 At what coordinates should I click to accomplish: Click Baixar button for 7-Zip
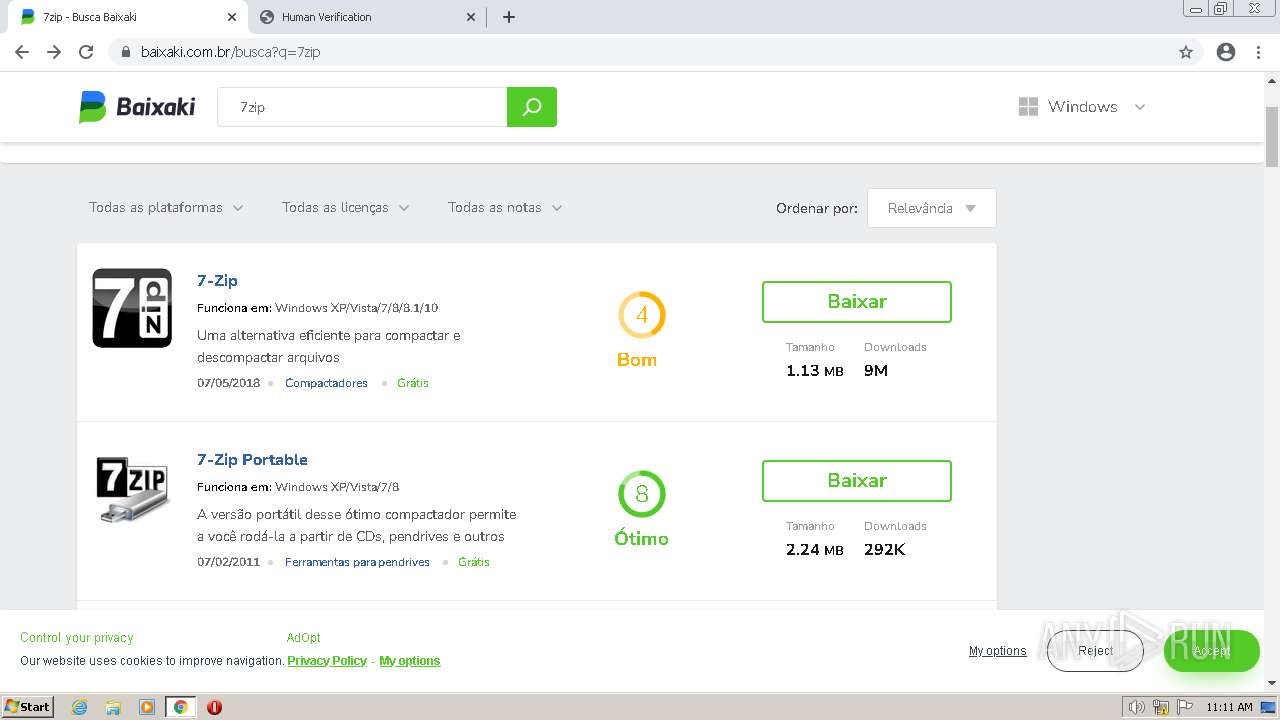coord(857,302)
